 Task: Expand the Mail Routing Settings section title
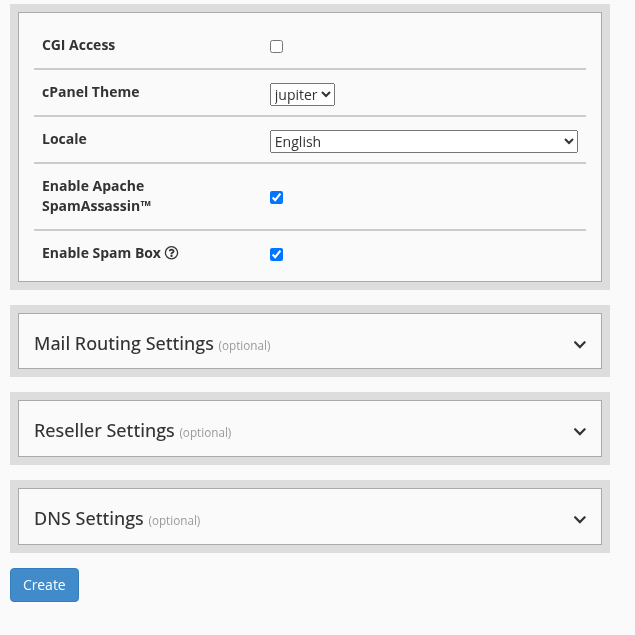[124, 343]
